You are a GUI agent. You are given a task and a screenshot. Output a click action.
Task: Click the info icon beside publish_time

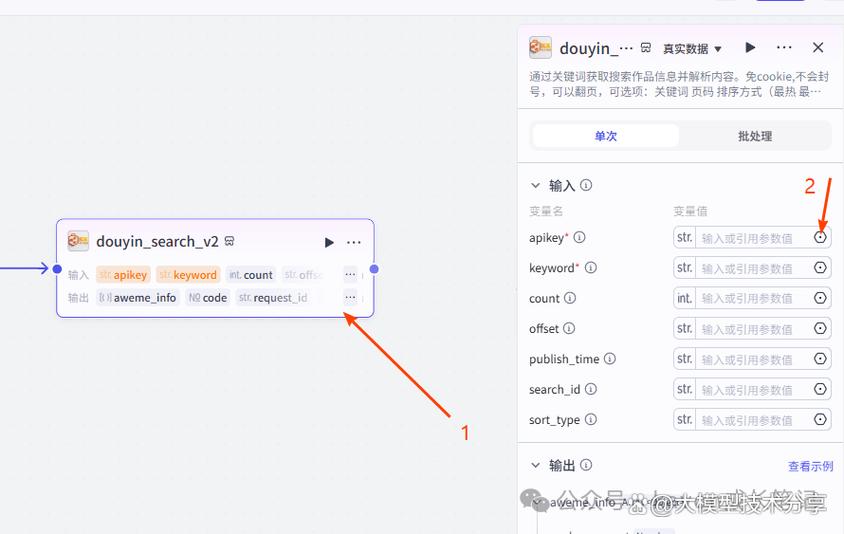click(609, 359)
